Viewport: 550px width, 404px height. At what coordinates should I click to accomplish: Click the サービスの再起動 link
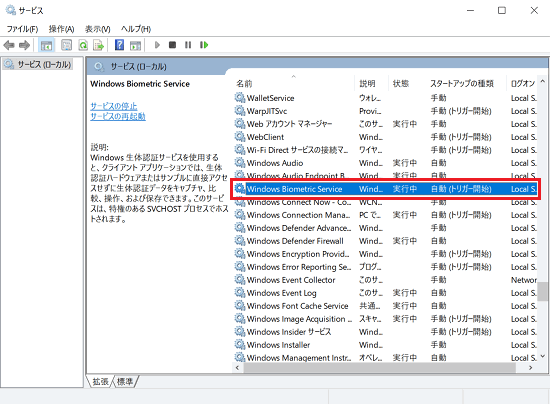118,116
